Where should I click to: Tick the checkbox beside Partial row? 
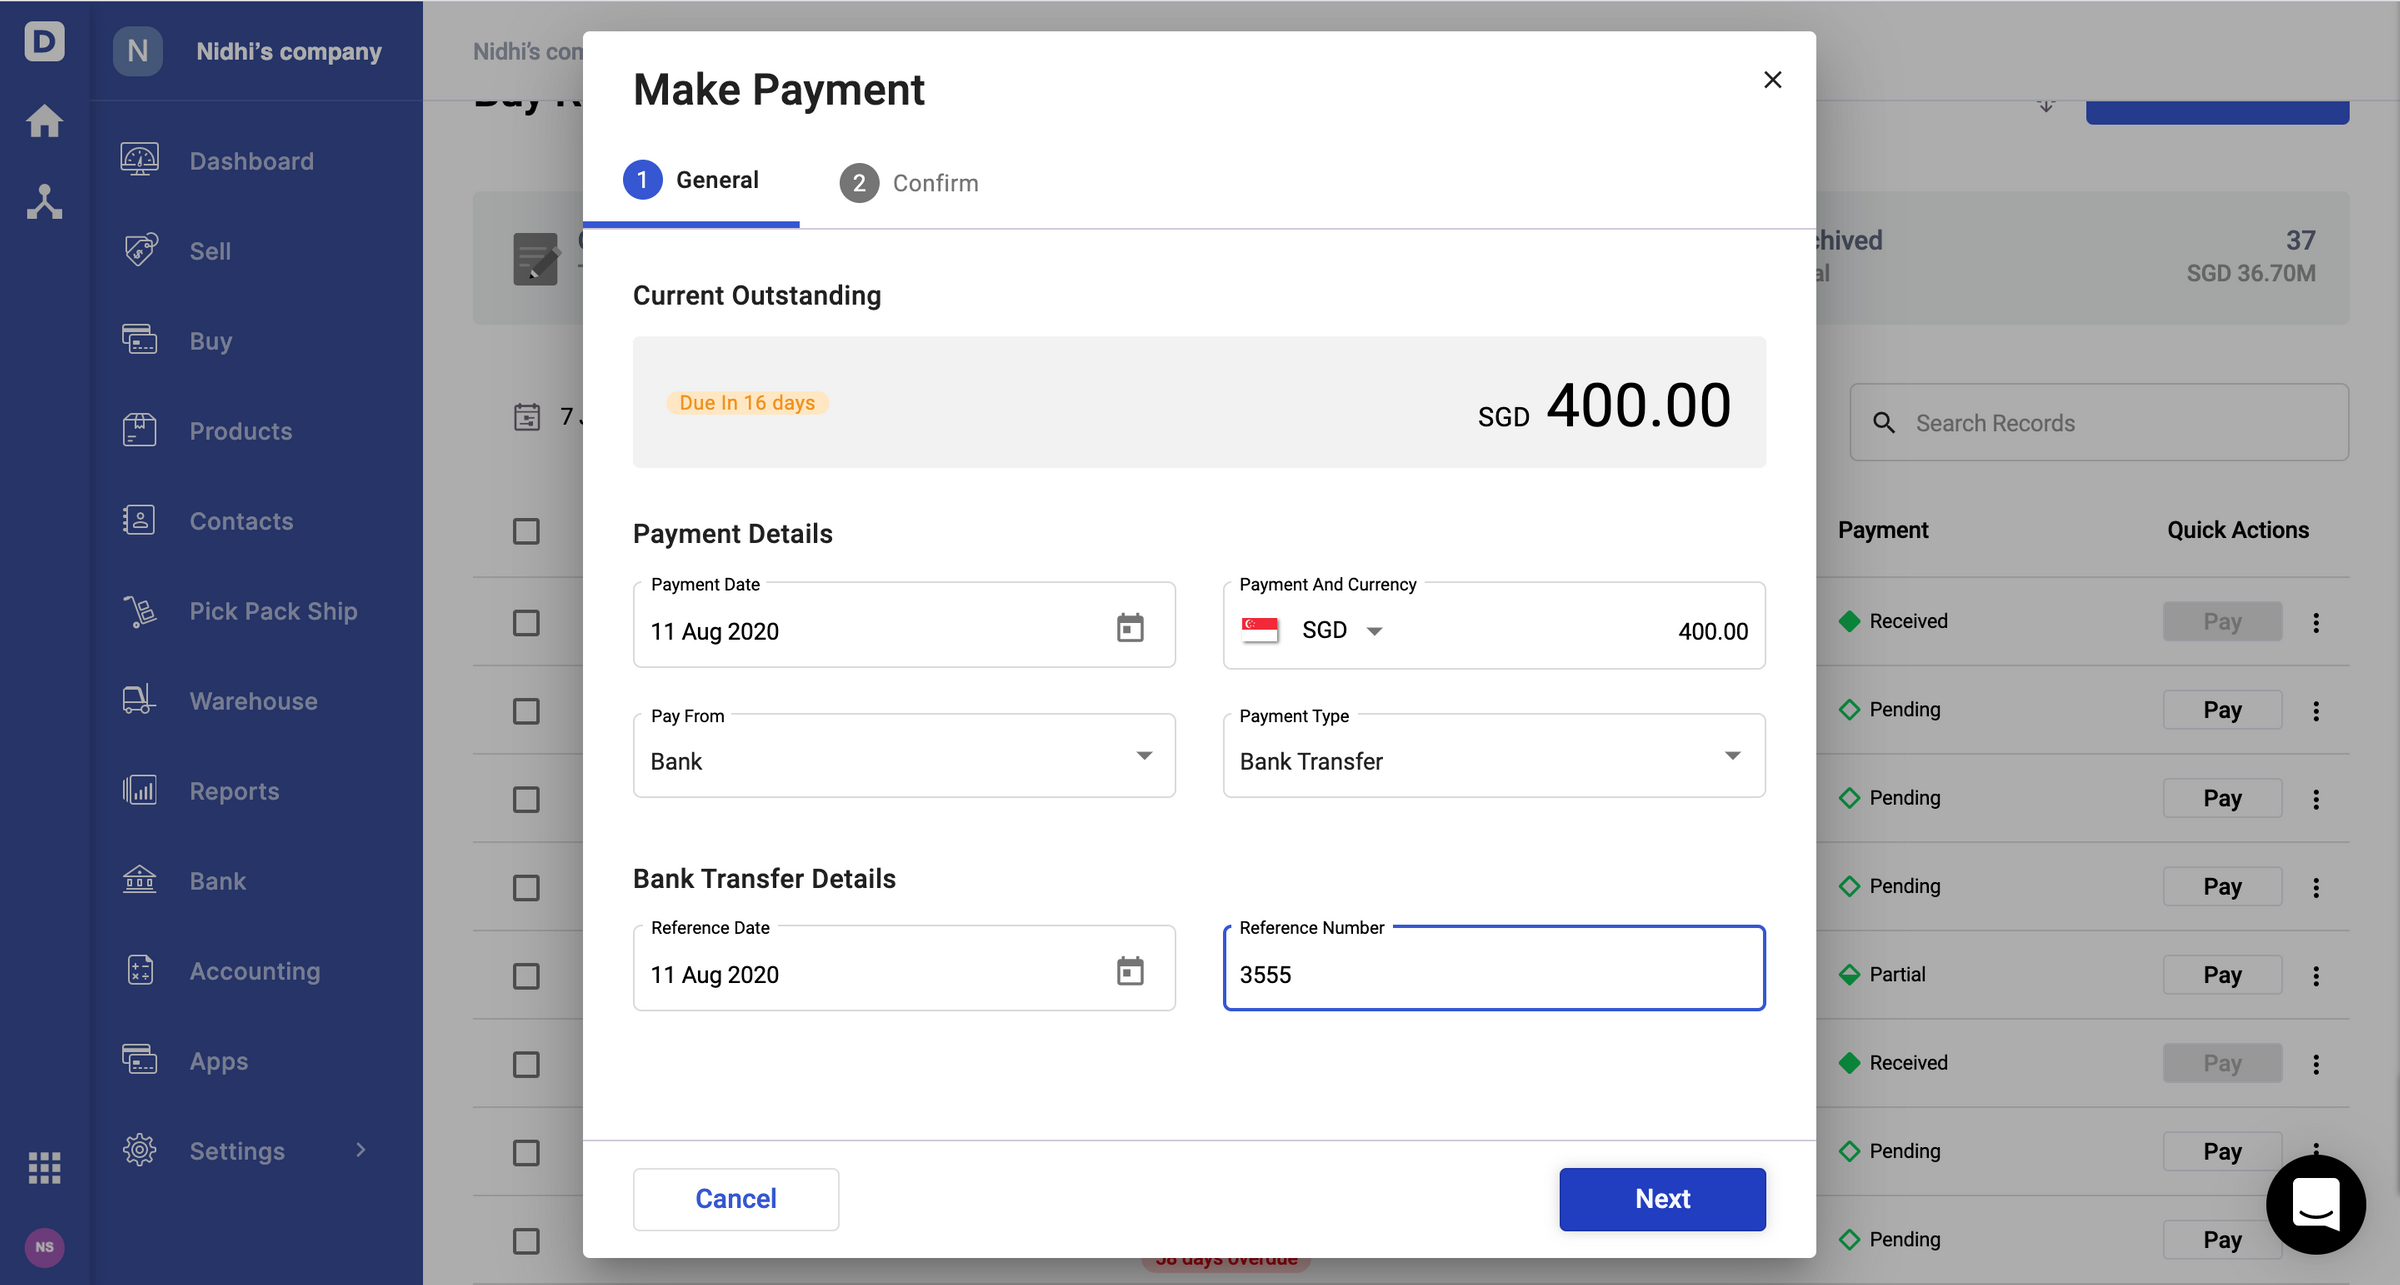(x=526, y=976)
